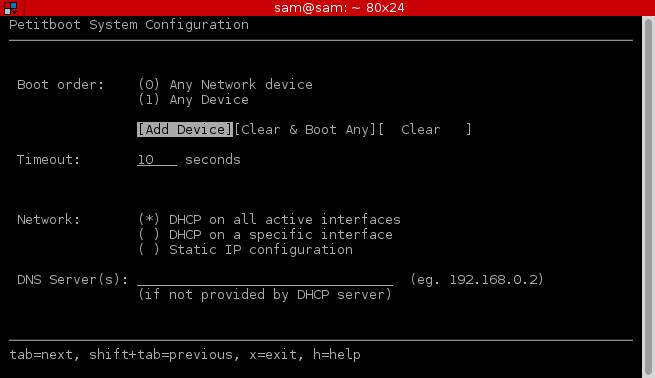Click the Network section label
Screen dimensions: 655x378
pyautogui.click(x=48, y=220)
